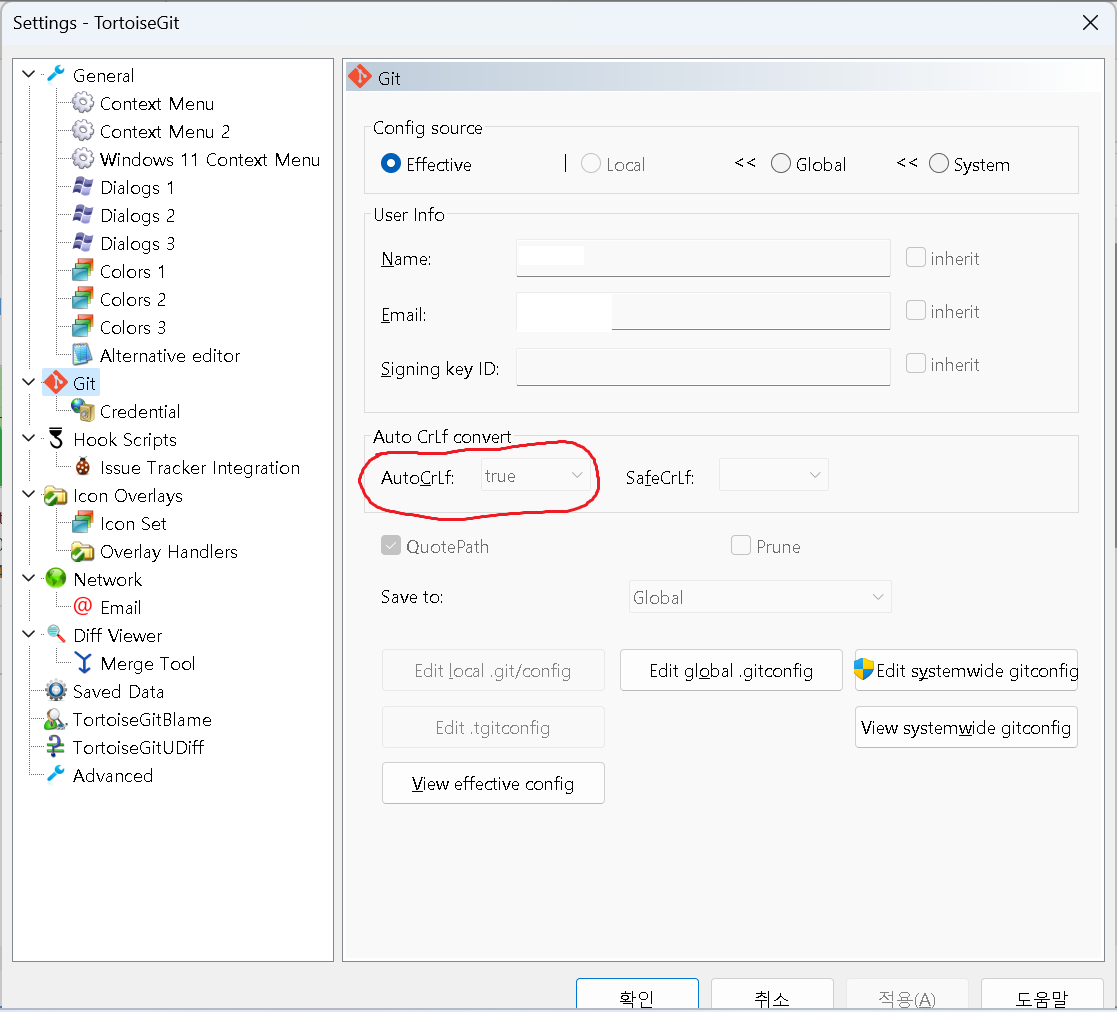Click the 취소 (Cancel) button
The image size is (1117, 1012).
pos(772,995)
